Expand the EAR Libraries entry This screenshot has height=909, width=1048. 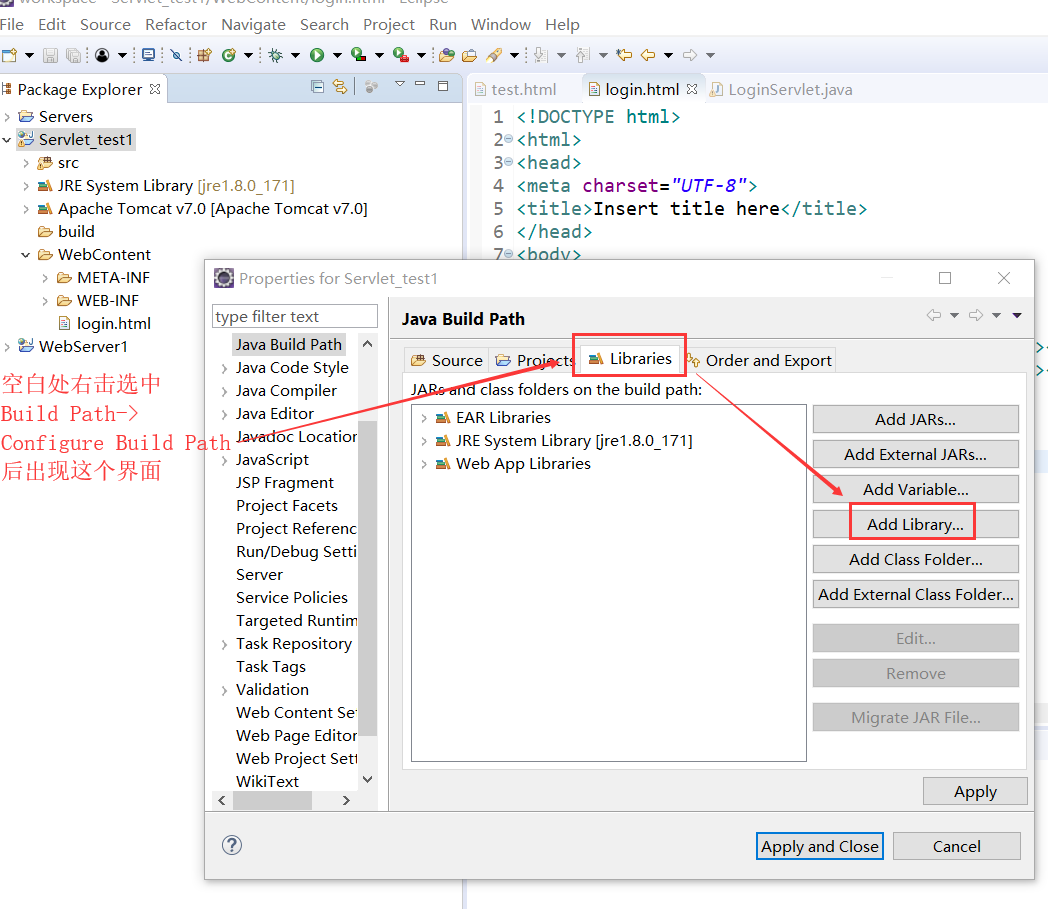(x=424, y=418)
